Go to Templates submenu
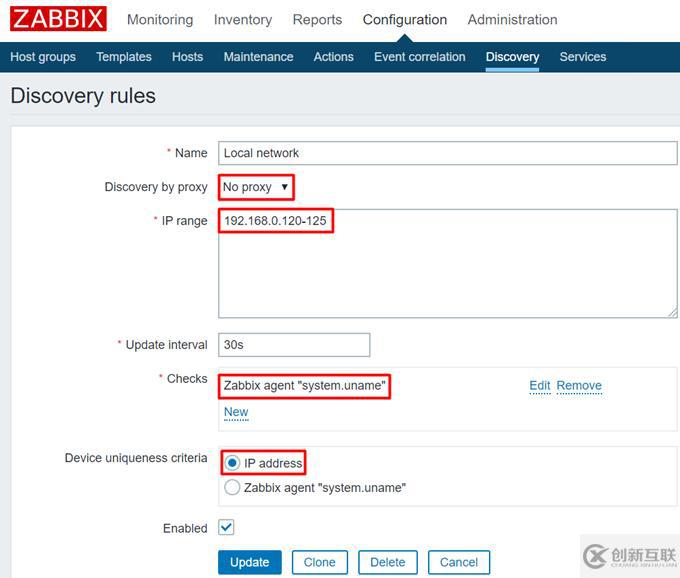This screenshot has height=578, width=680. click(124, 57)
